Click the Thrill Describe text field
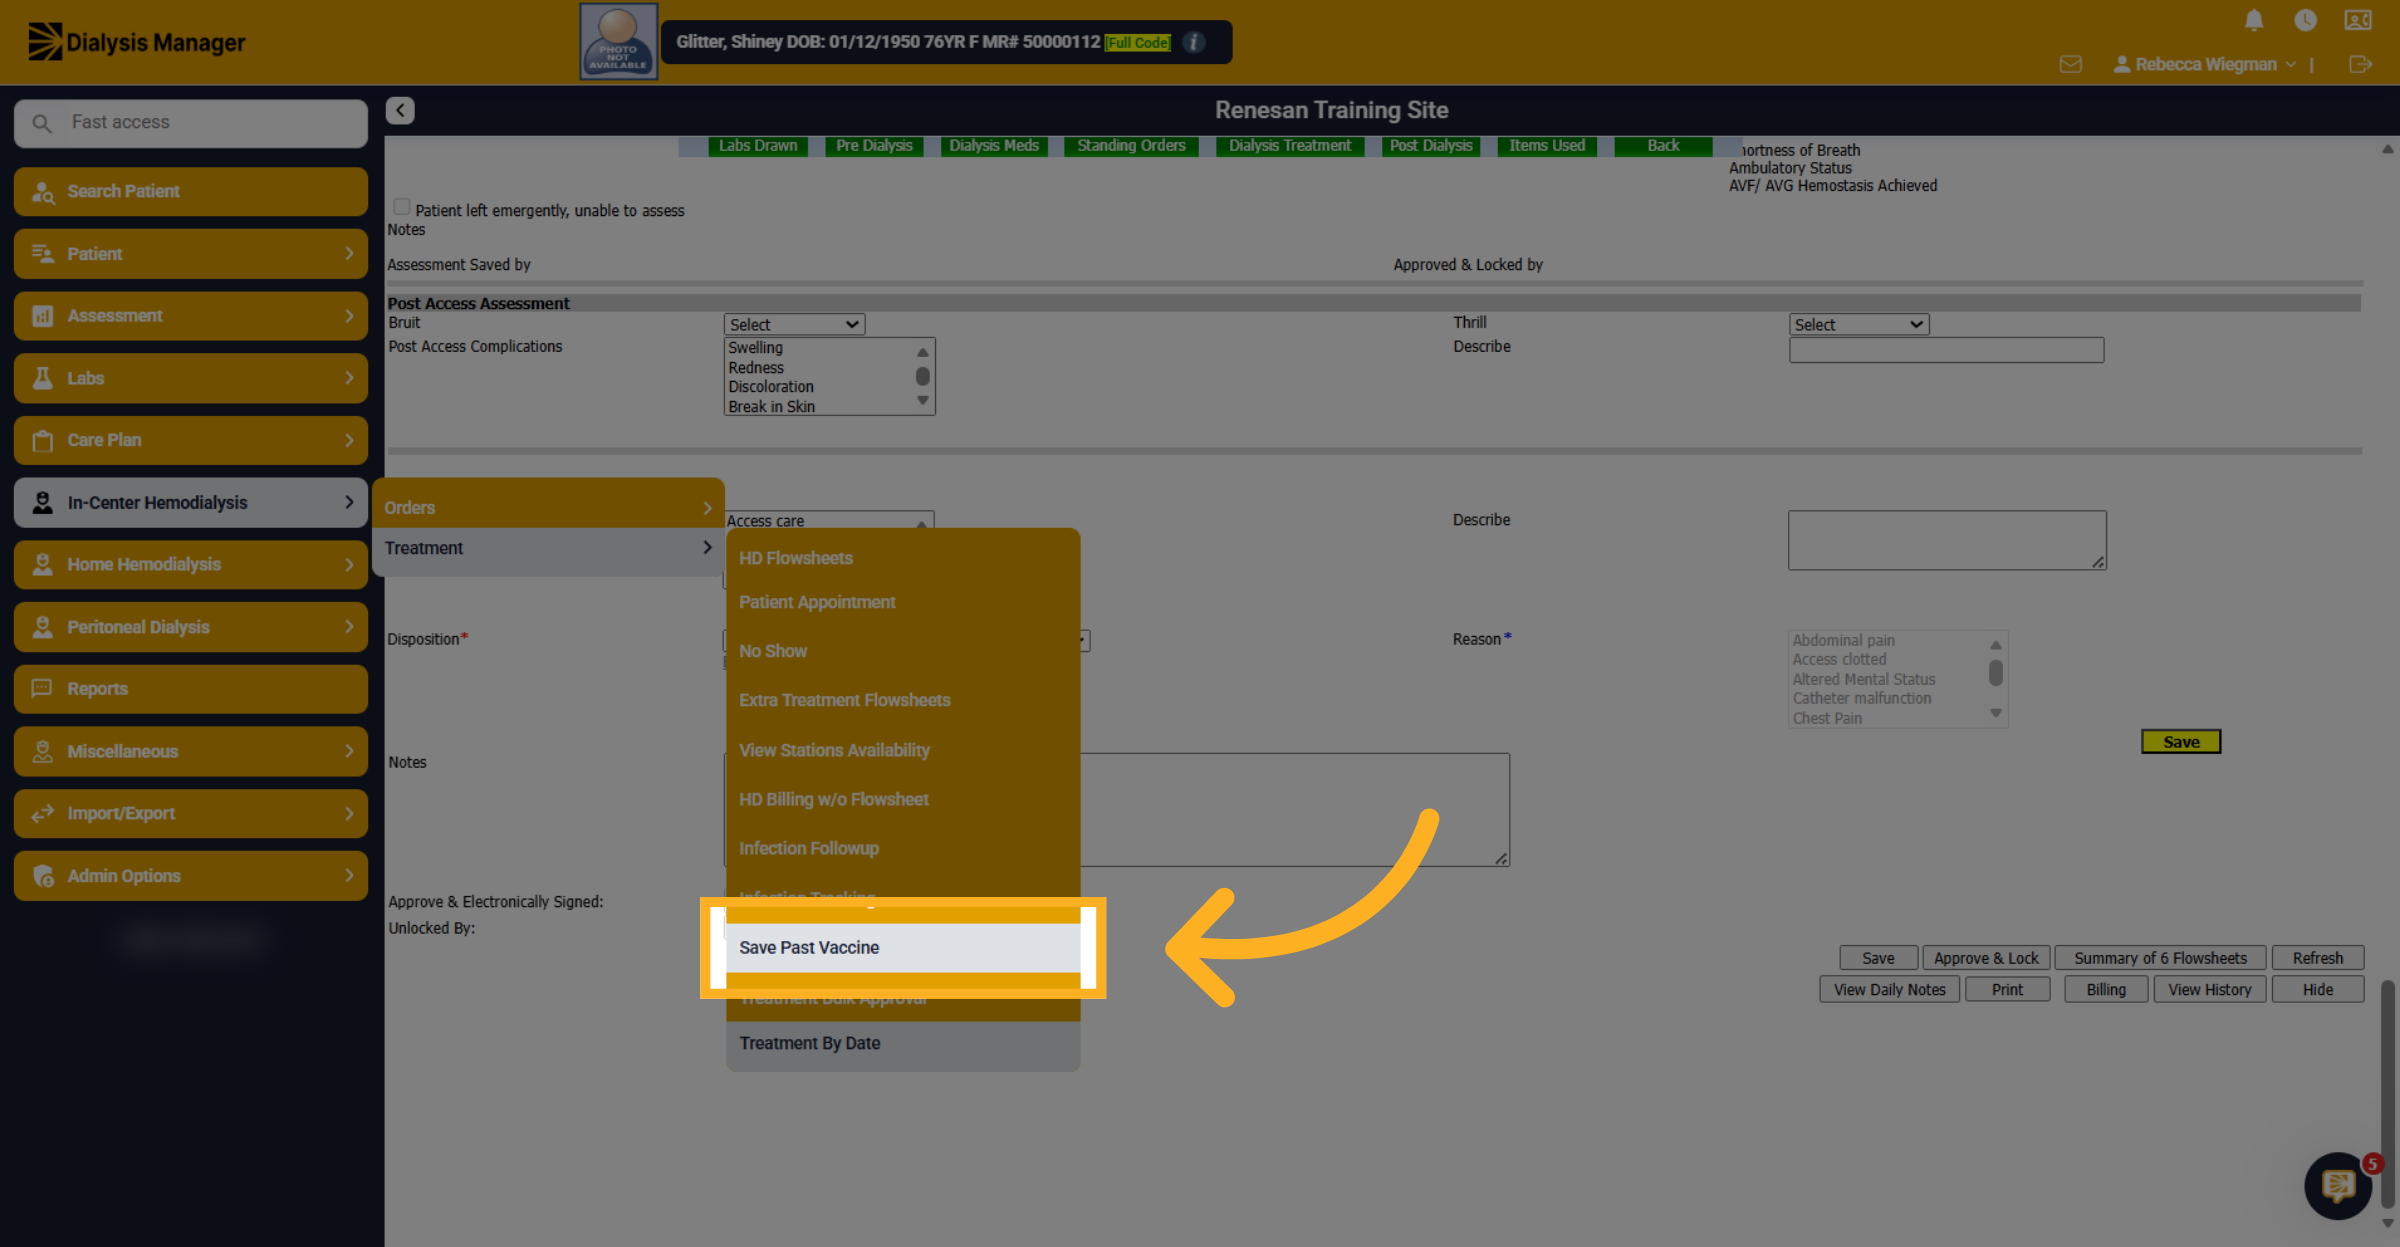The width and height of the screenshot is (2400, 1247). [x=1946, y=350]
